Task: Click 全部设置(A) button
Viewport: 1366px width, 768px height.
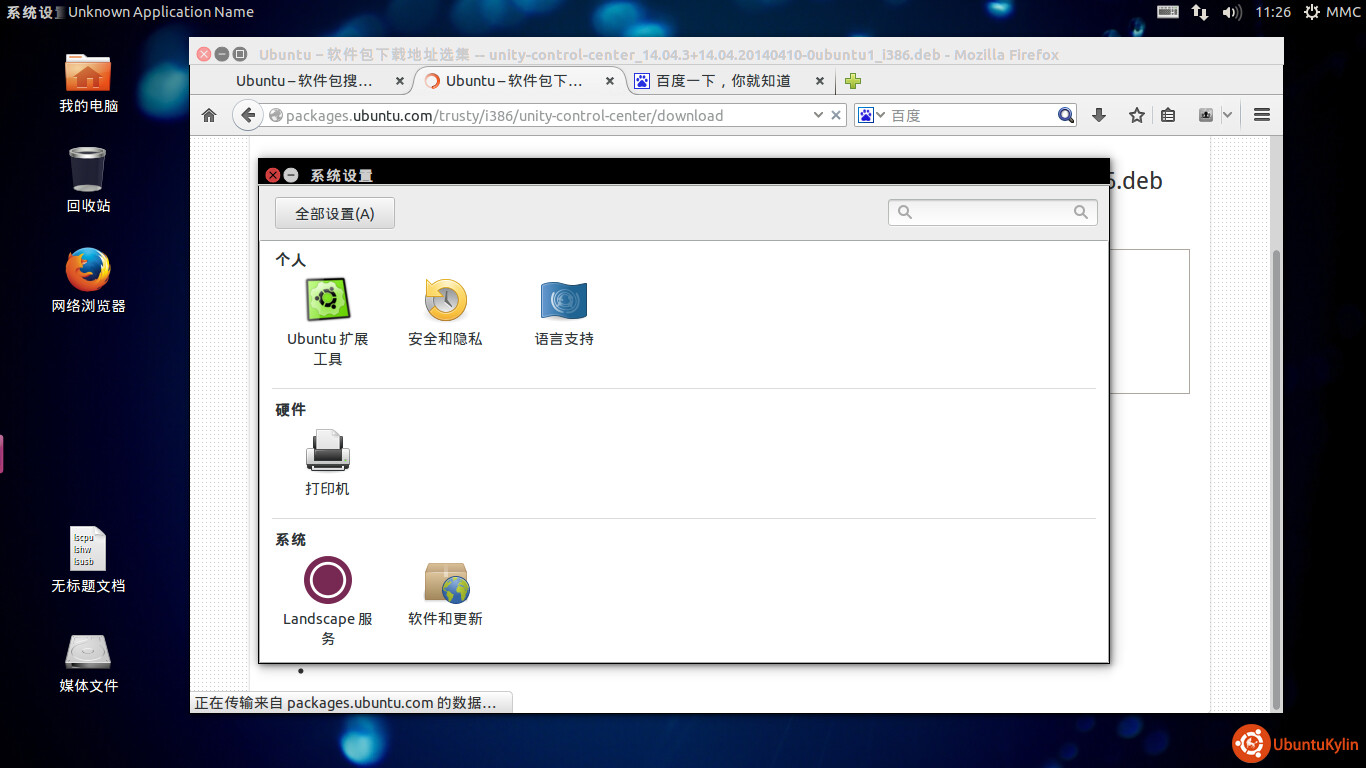Action: tap(334, 213)
